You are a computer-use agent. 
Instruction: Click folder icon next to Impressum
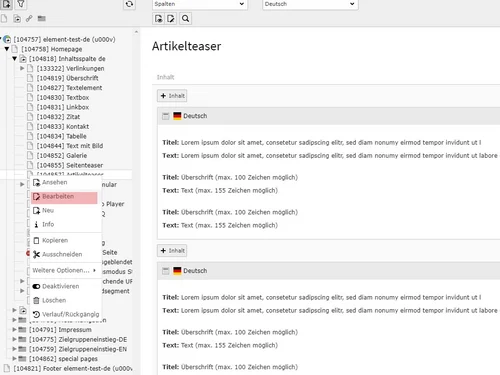click(x=22, y=330)
